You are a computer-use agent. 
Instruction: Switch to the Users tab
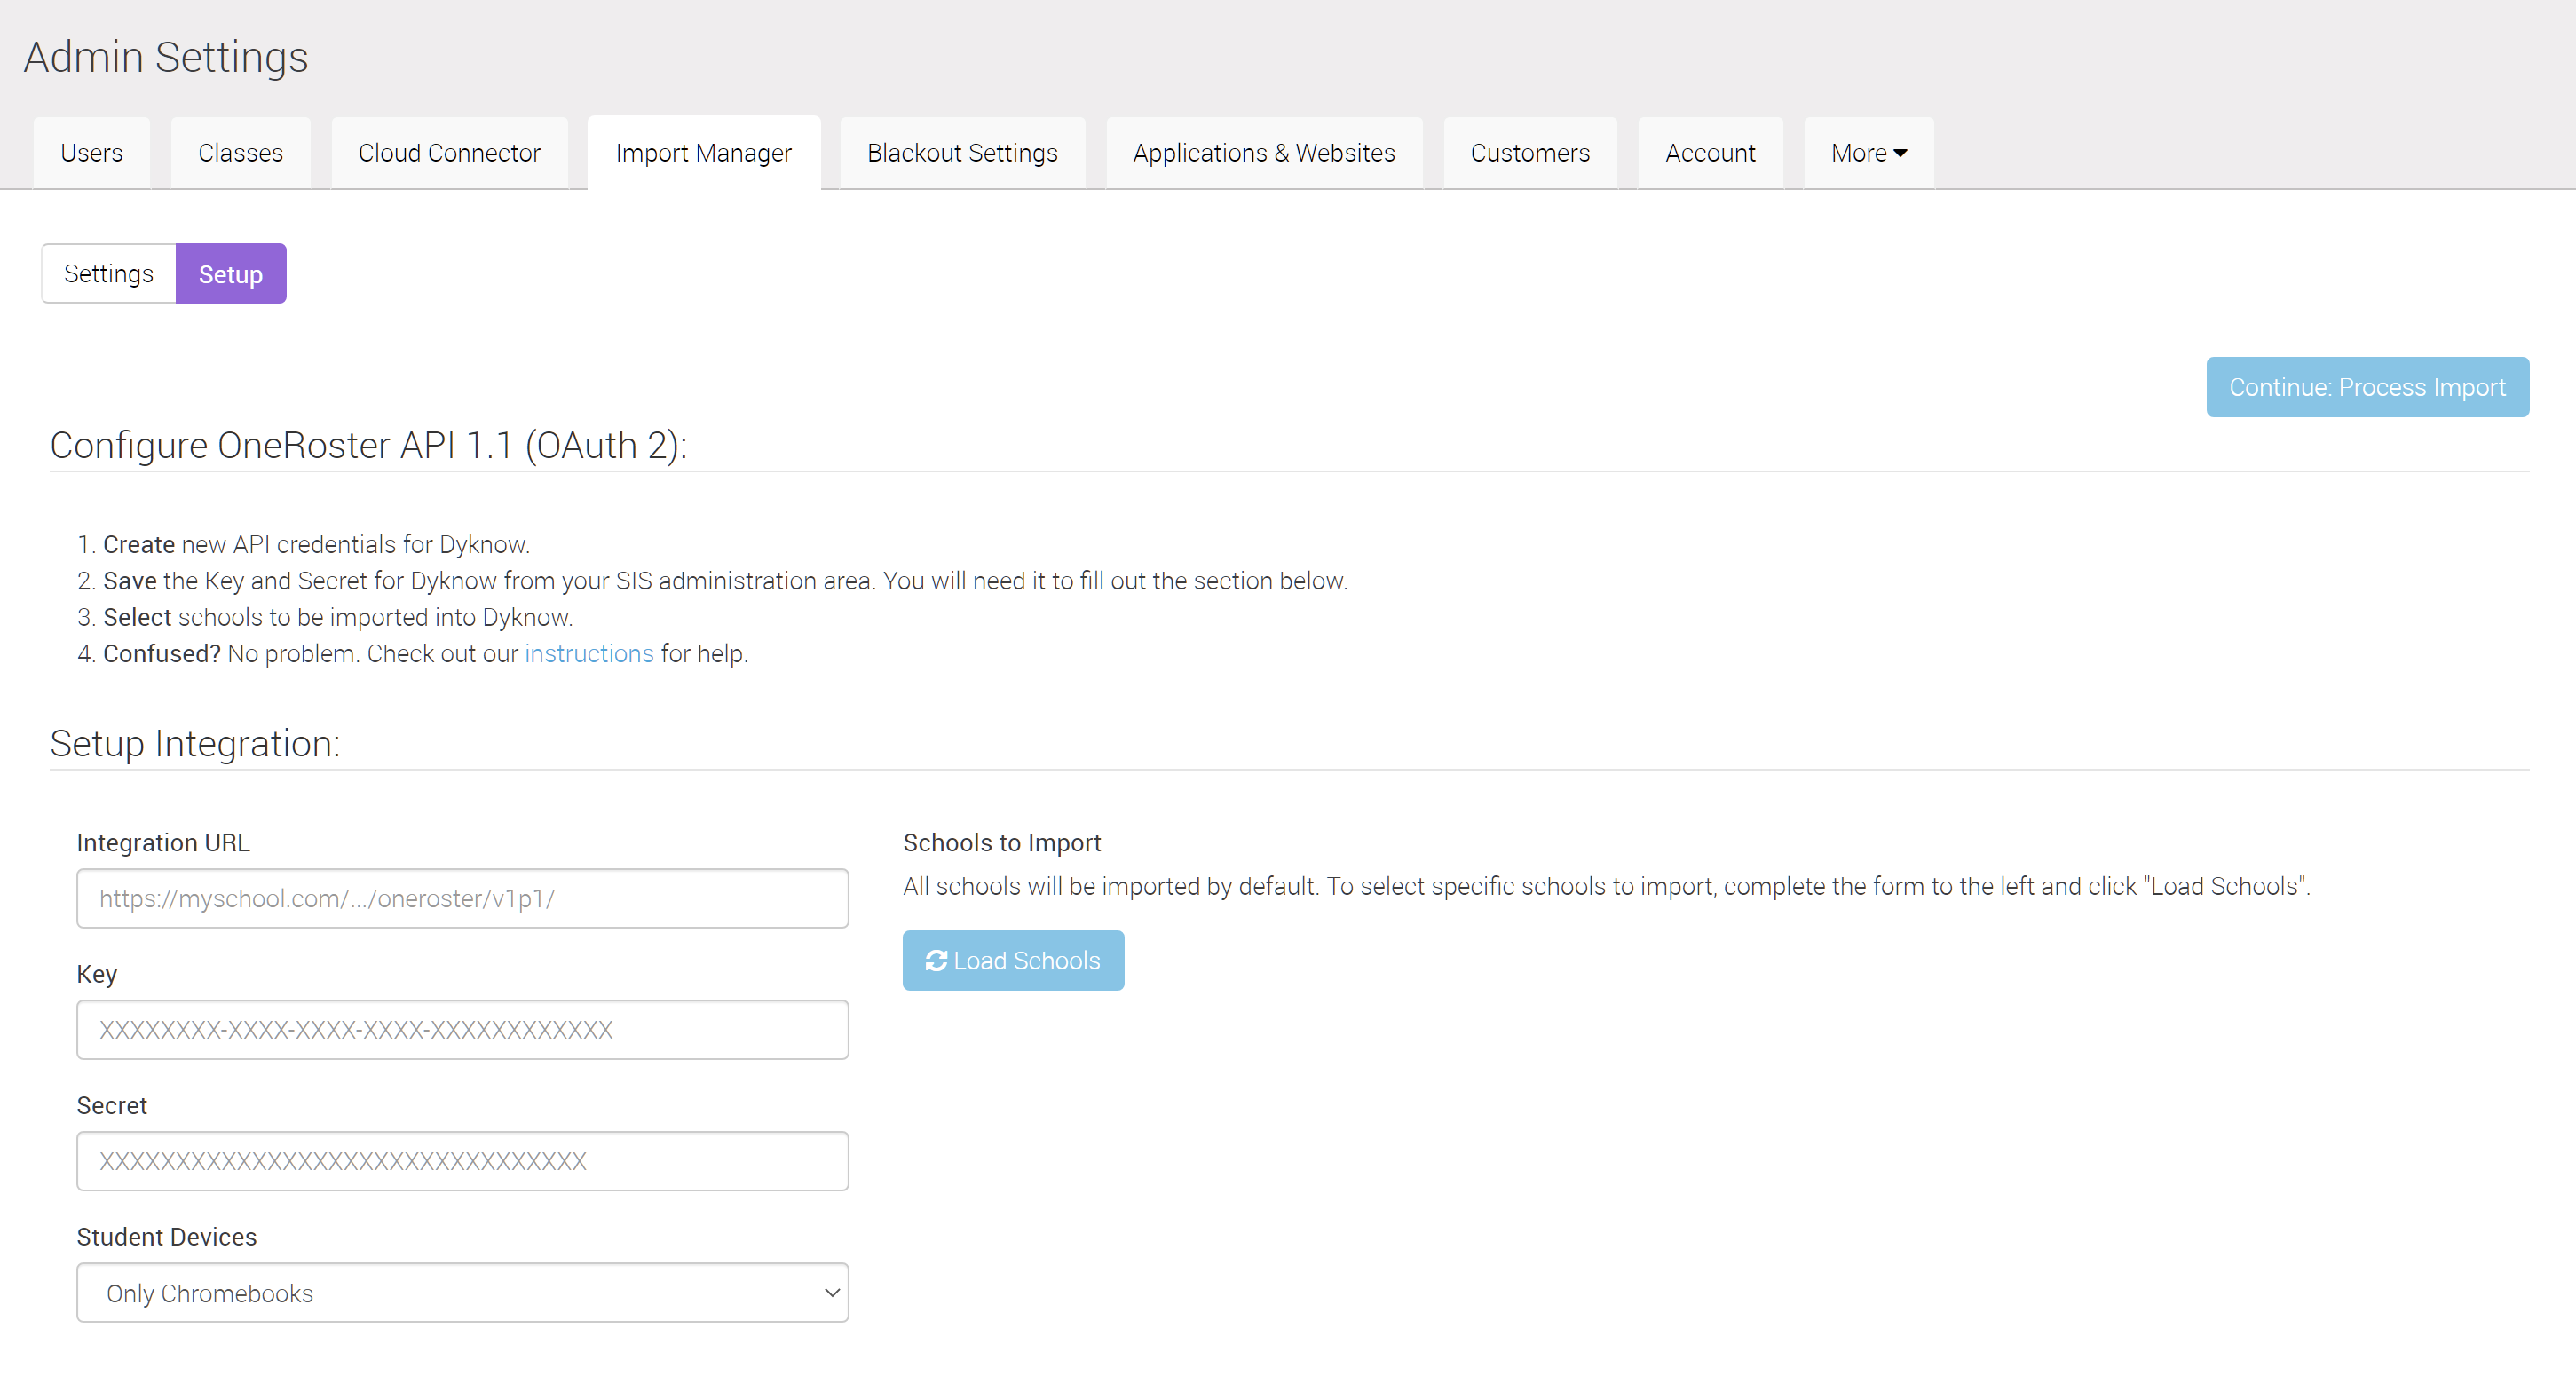pyautogui.click(x=91, y=152)
